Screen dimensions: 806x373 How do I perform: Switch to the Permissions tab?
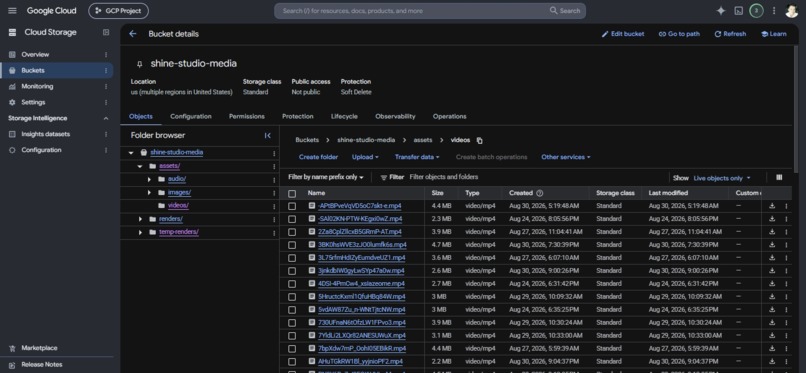click(247, 117)
